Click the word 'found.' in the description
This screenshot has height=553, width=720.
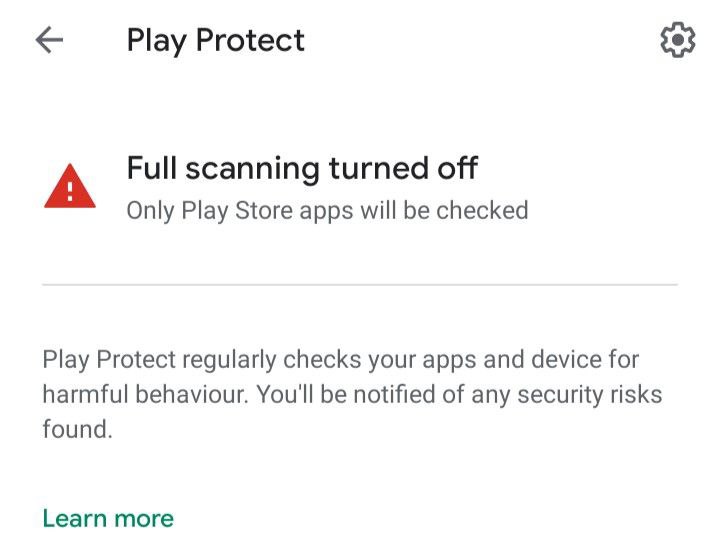point(78,429)
